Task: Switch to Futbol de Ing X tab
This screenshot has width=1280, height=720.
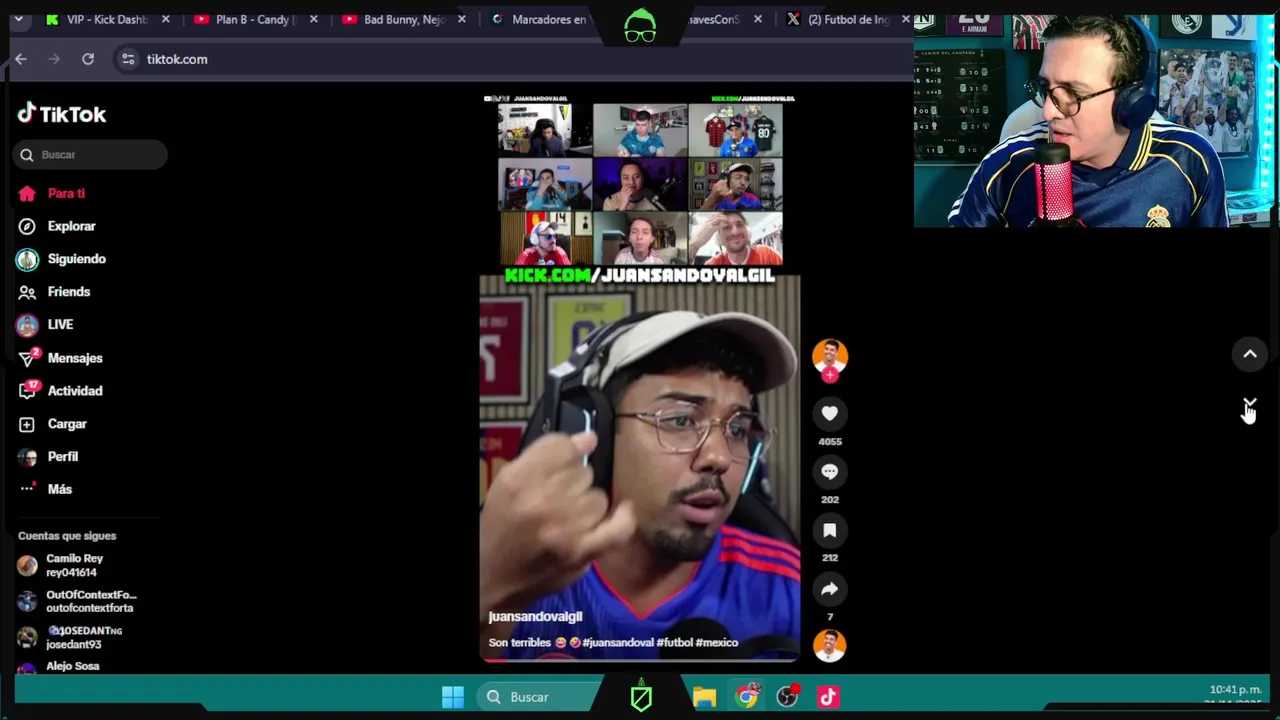Action: (x=847, y=19)
